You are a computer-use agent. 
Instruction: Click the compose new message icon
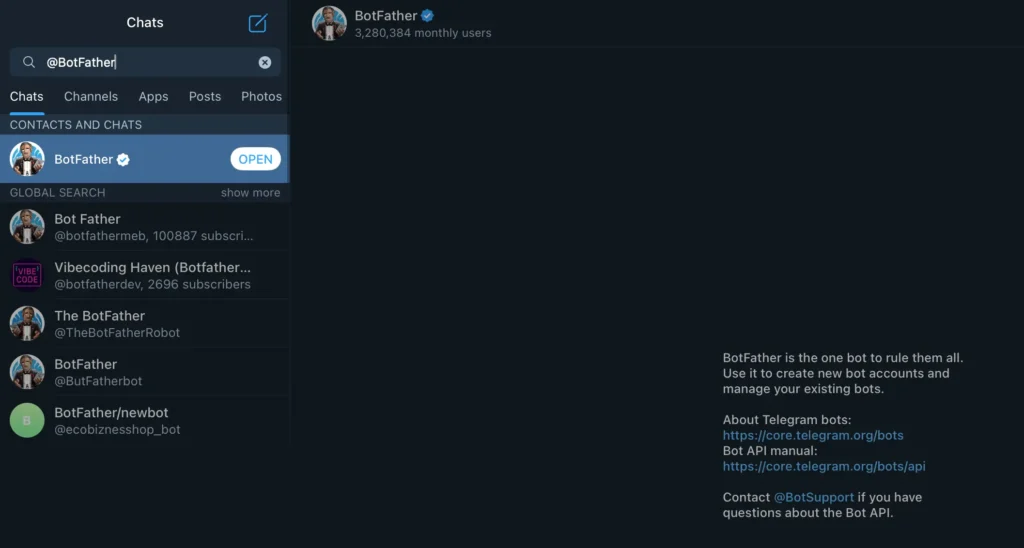tap(258, 23)
